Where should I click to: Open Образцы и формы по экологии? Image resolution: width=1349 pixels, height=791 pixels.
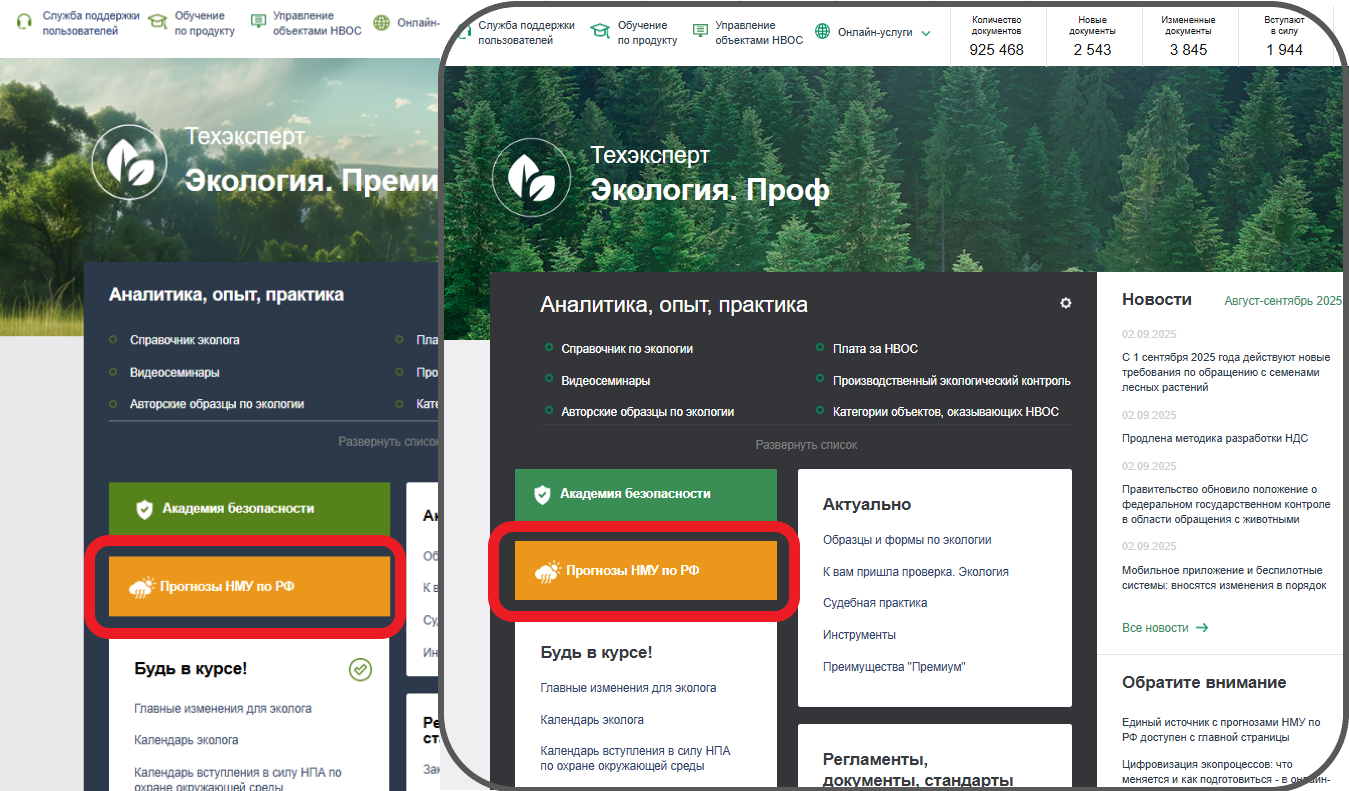pyautogui.click(x=907, y=540)
